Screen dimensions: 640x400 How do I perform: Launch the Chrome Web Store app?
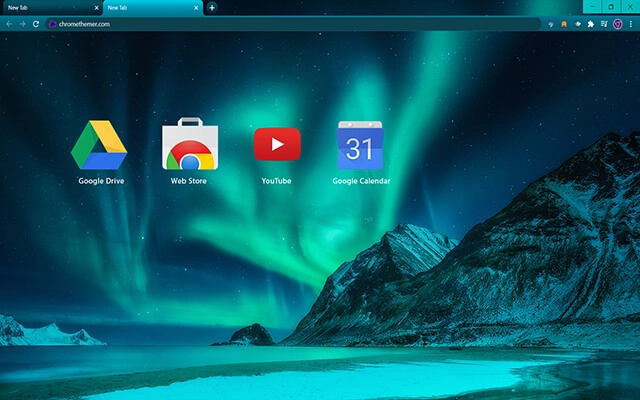pos(190,144)
